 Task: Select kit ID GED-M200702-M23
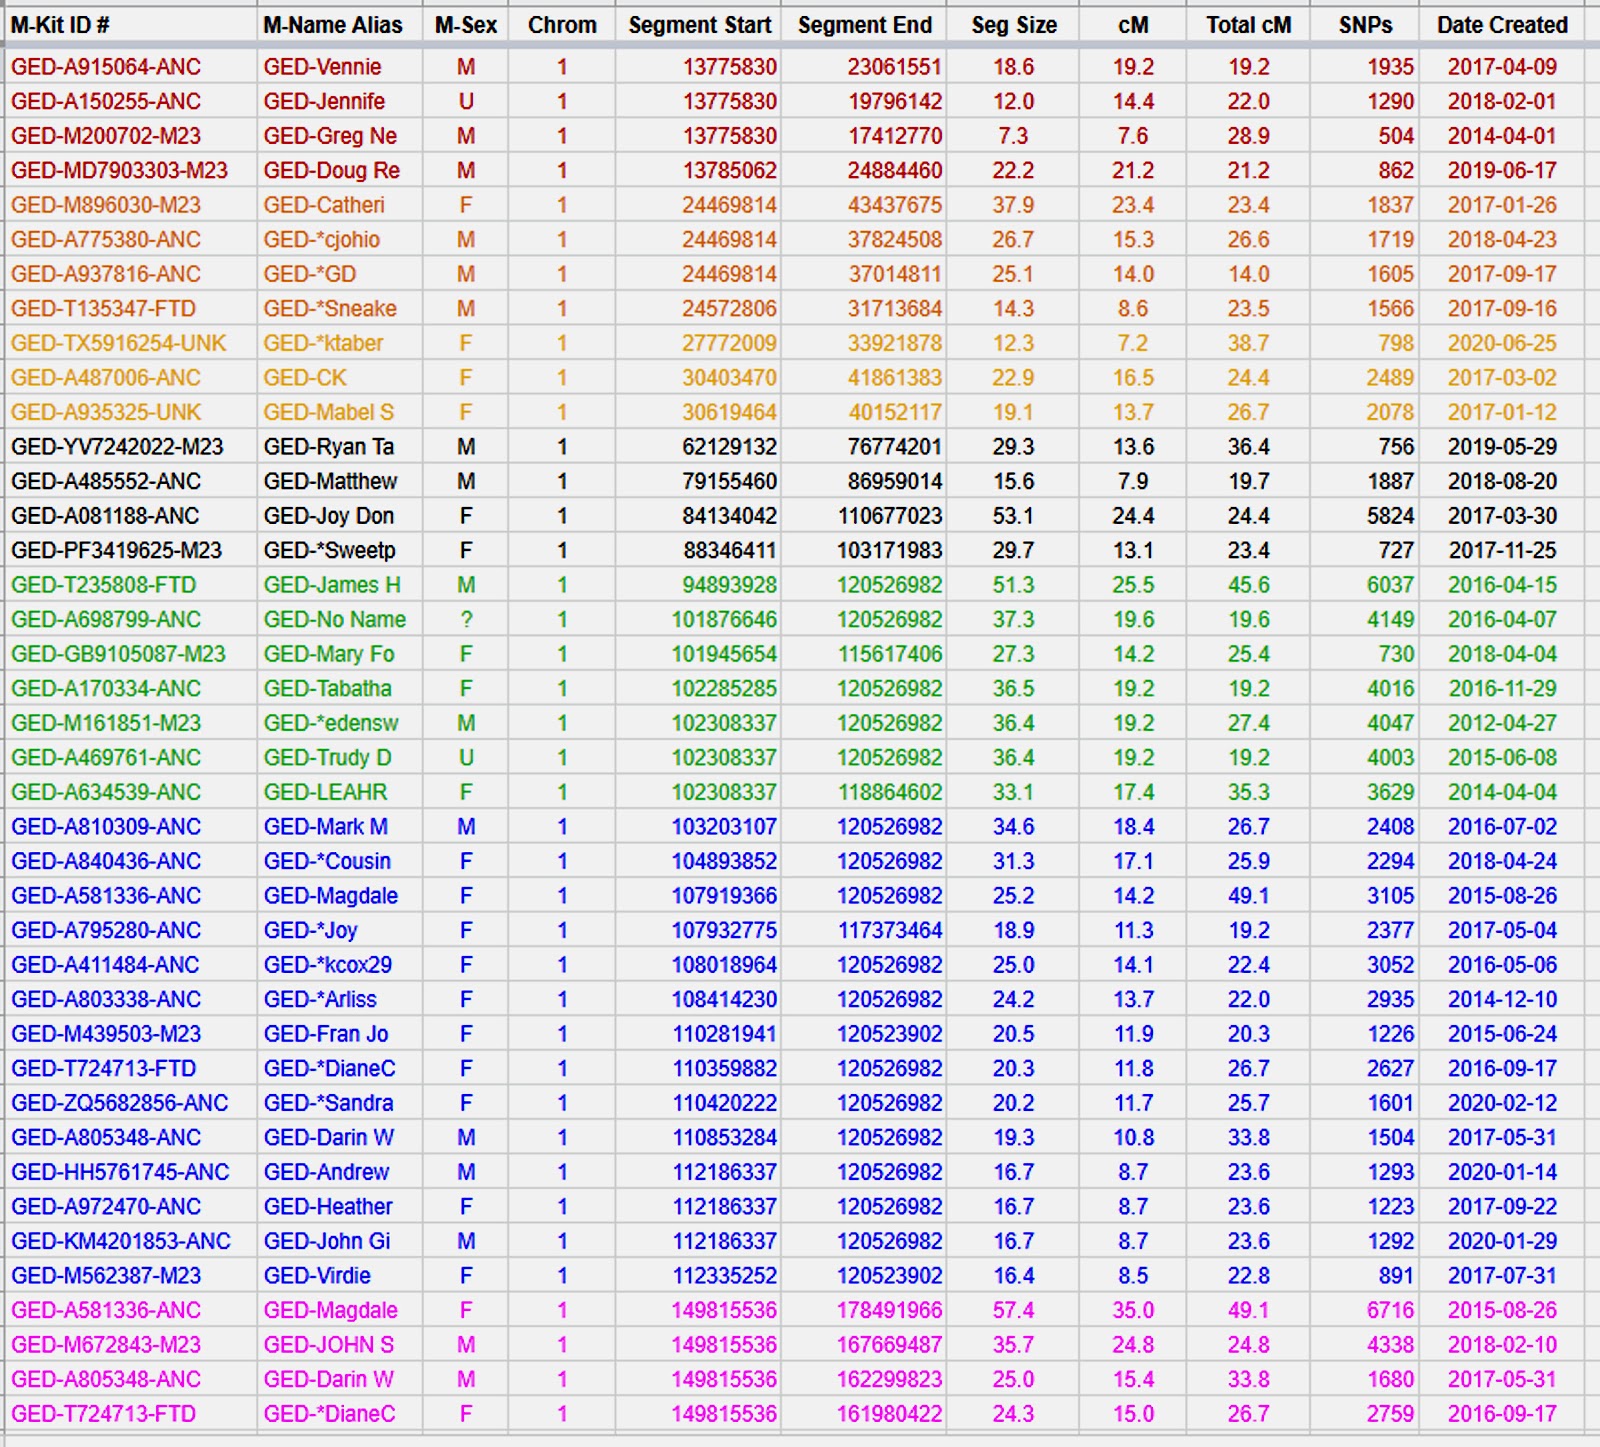coord(106,136)
